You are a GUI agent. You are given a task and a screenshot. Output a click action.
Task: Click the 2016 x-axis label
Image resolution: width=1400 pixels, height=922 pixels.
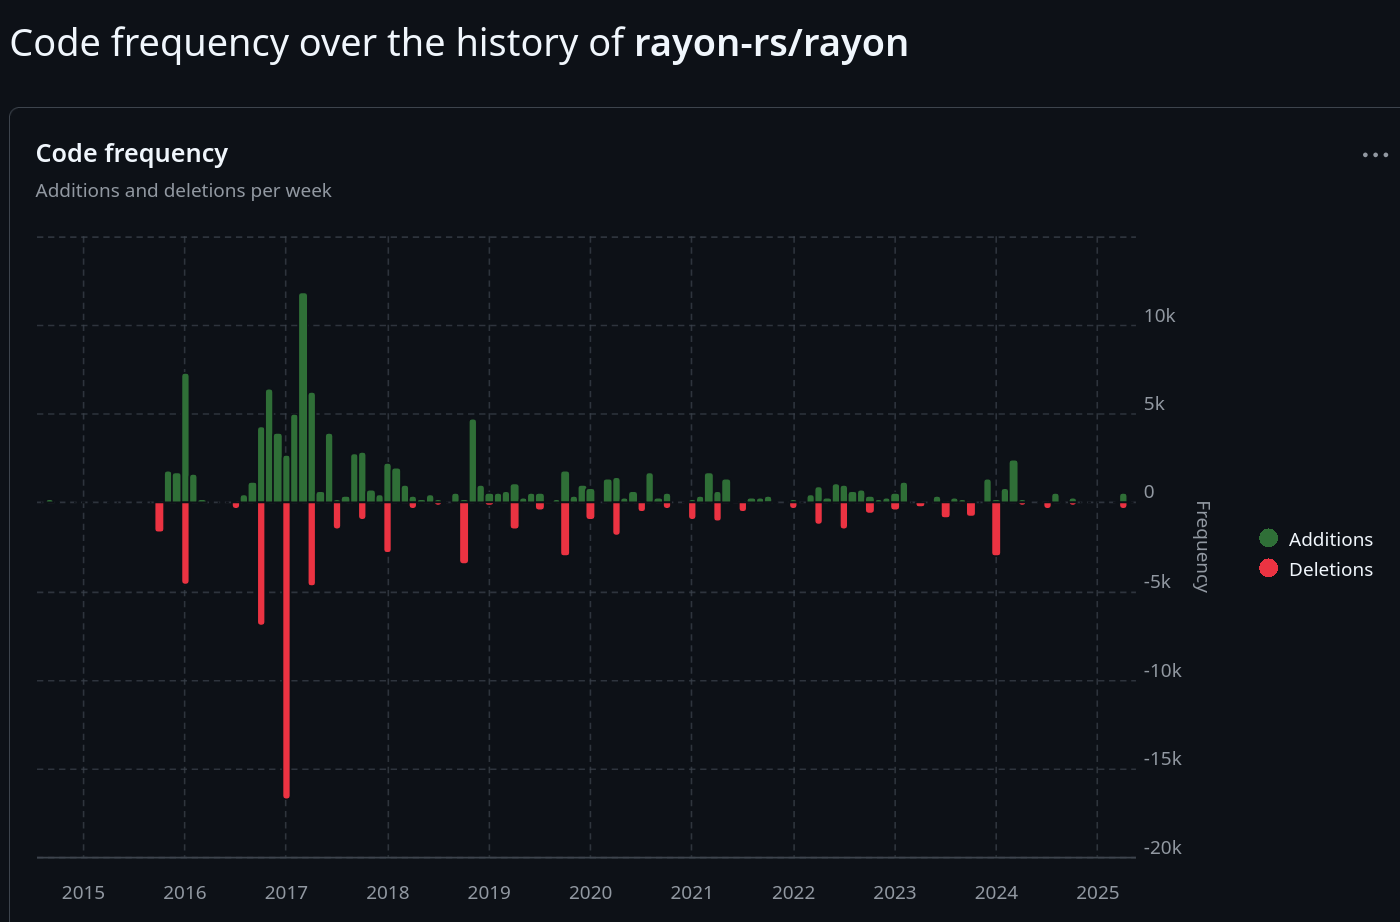click(185, 892)
